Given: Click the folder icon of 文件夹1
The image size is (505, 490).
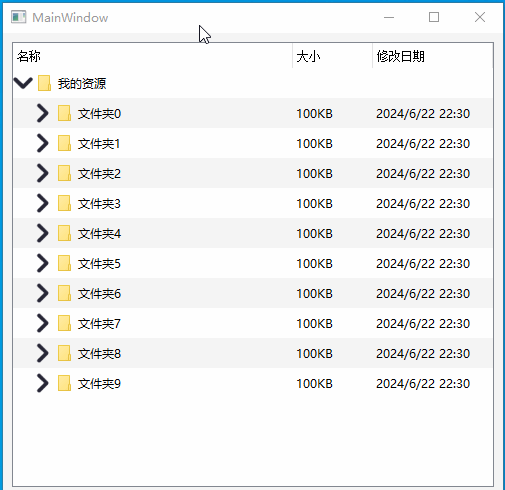Looking at the screenshot, I should pyautogui.click(x=64, y=143).
